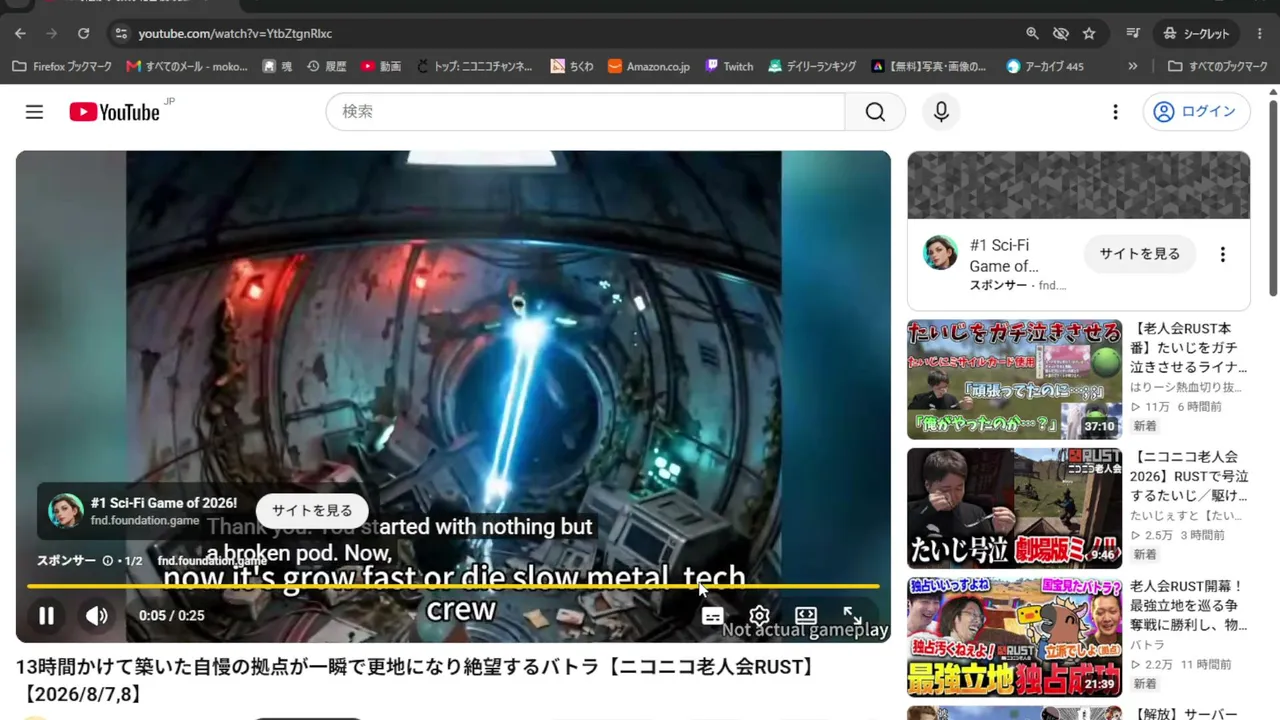
Task: Open the すべてのブックマーク folder
Action: 1218,66
